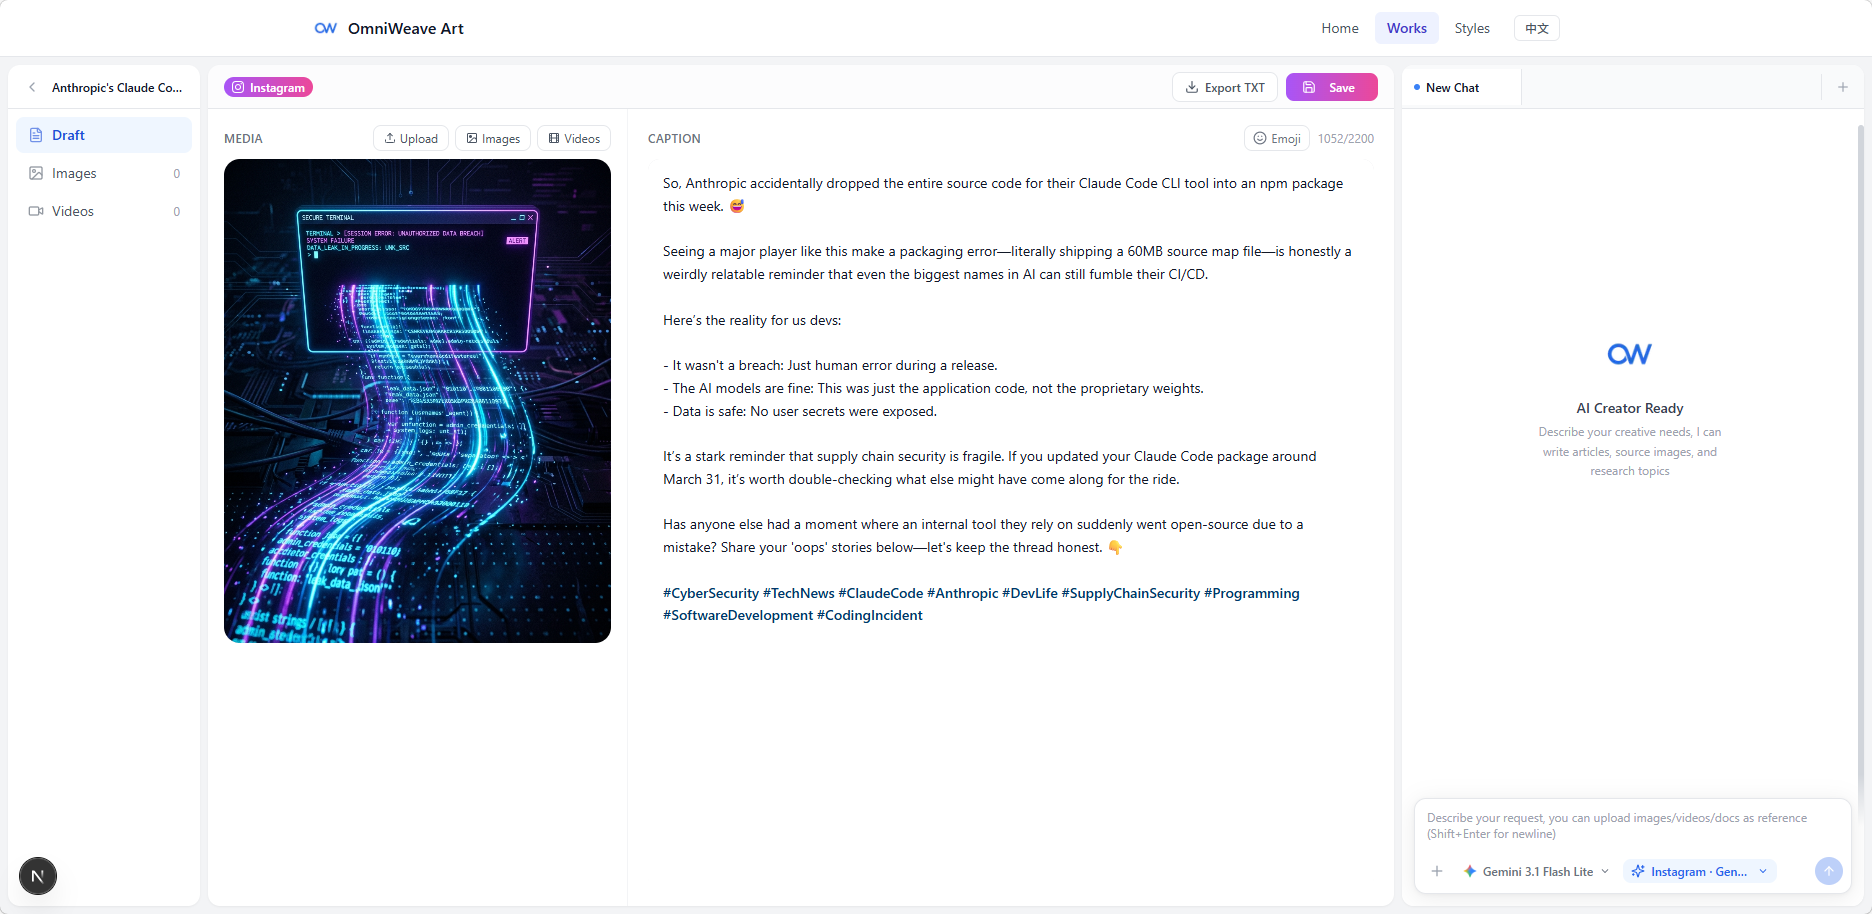Screen dimensions: 1872x914
Task: Click the OmniWeave Art logo icon
Action: pyautogui.click(x=326, y=28)
